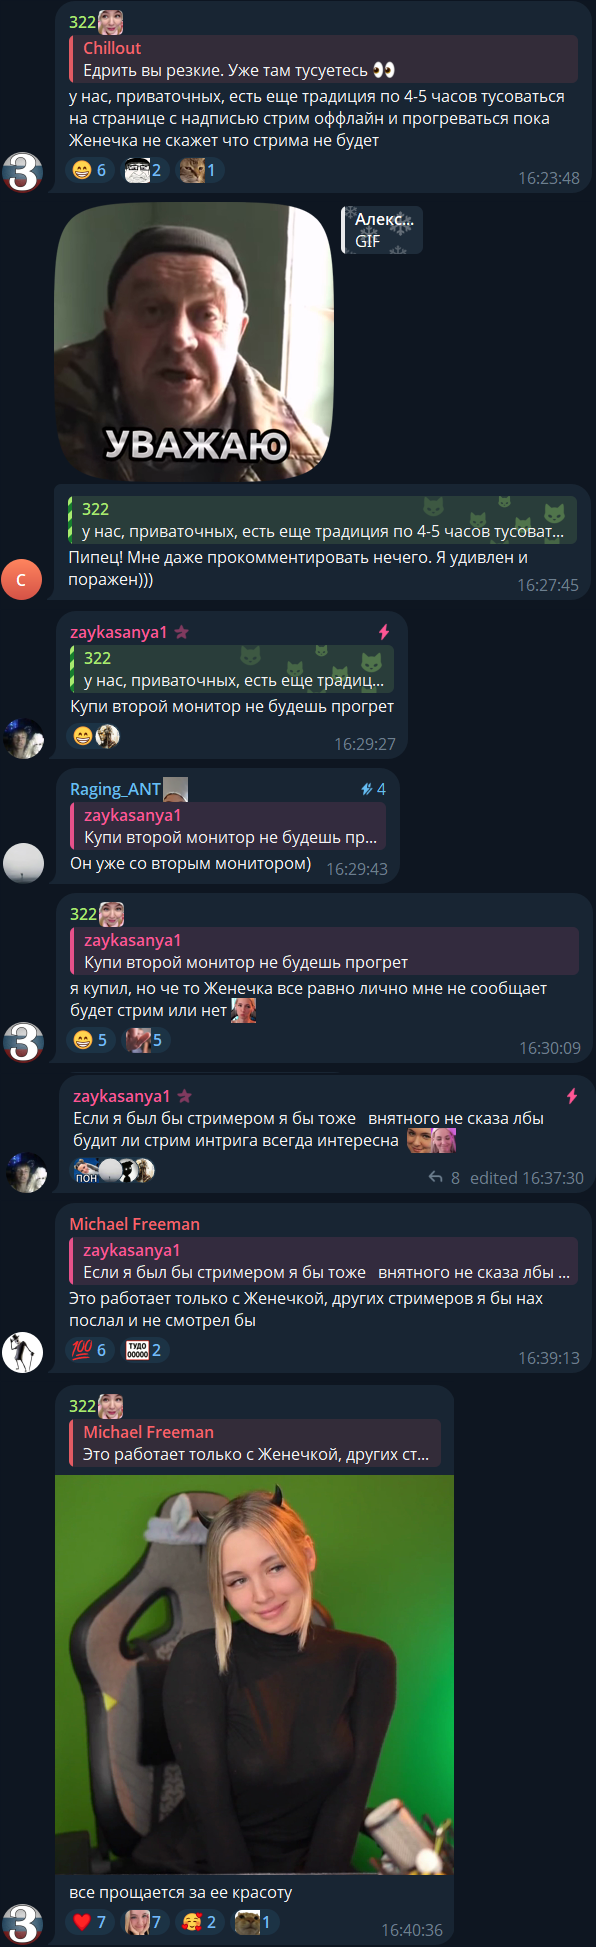596x1947 pixels.
Task: Click the grinning emoji reaction with 6
Action: [89, 170]
